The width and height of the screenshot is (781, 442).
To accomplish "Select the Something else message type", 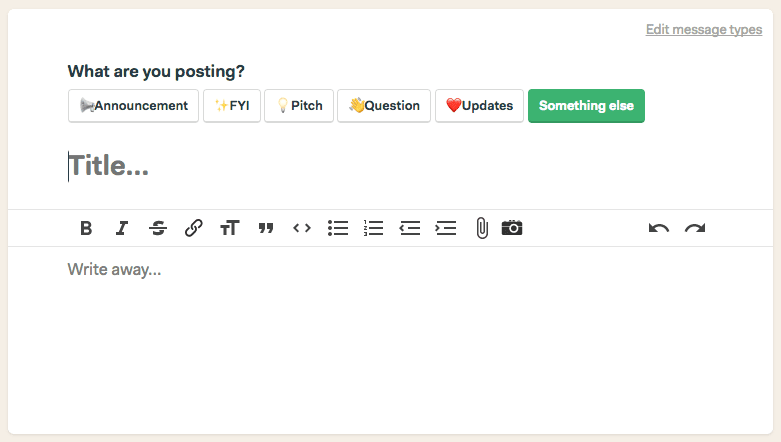I will point(586,106).
